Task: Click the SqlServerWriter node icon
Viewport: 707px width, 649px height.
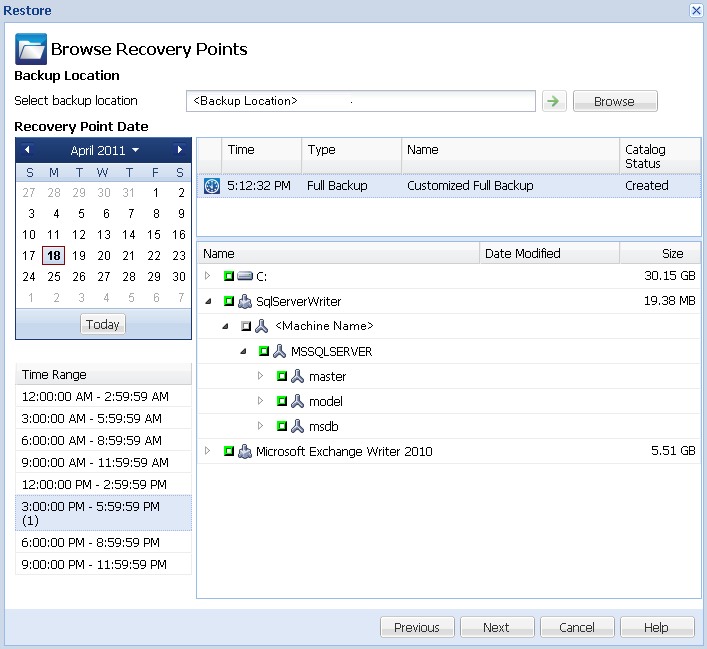Action: tap(246, 301)
